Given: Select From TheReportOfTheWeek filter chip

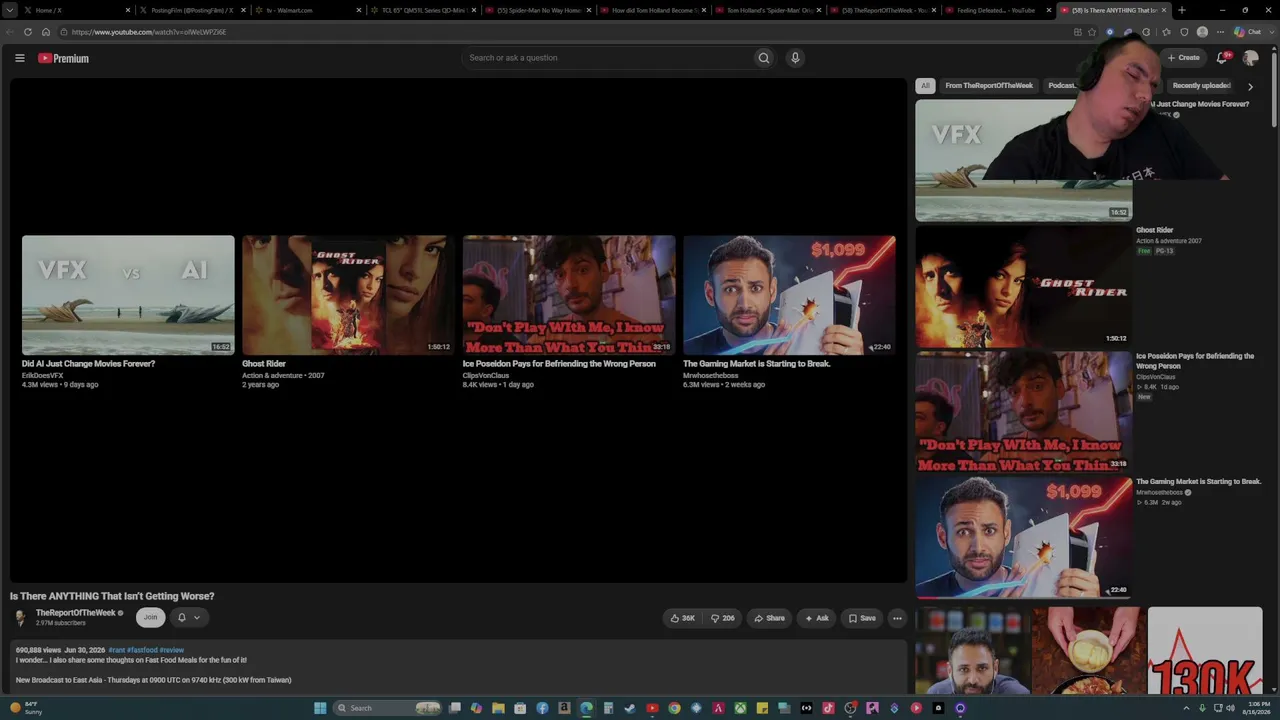Looking at the screenshot, I should pyautogui.click(x=989, y=86).
